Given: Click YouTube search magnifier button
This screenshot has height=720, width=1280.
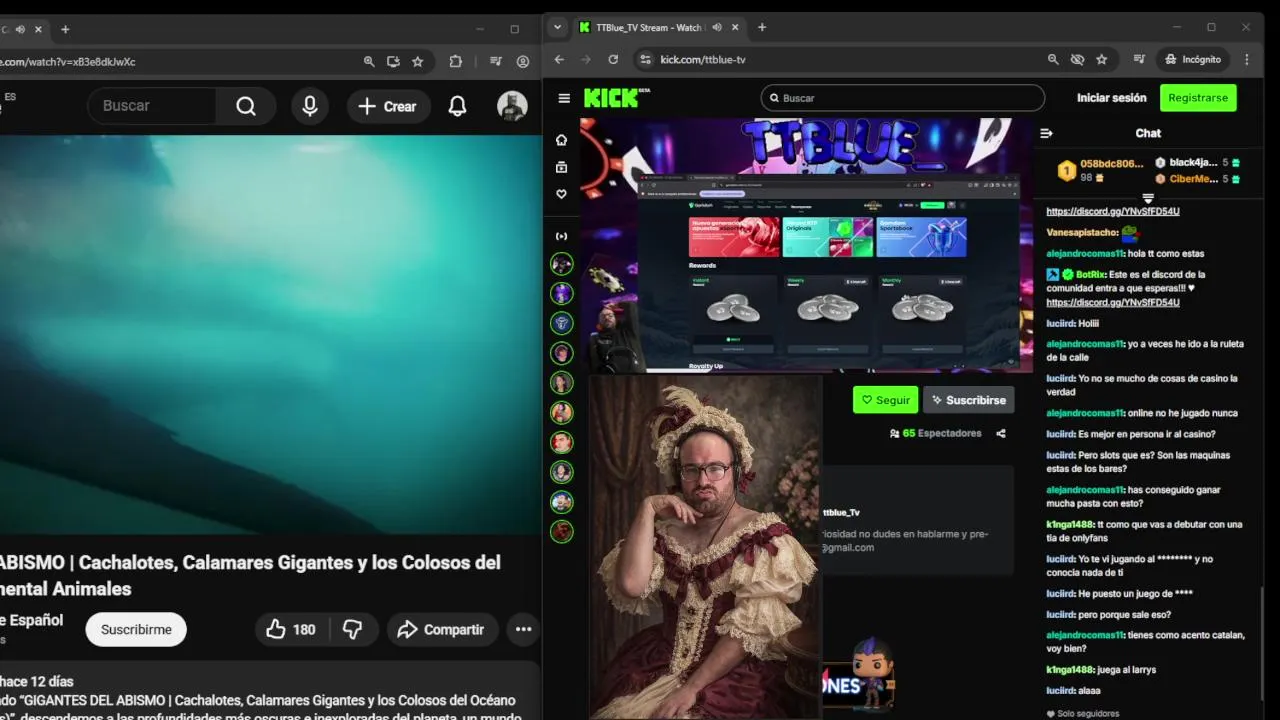Looking at the screenshot, I should 246,106.
